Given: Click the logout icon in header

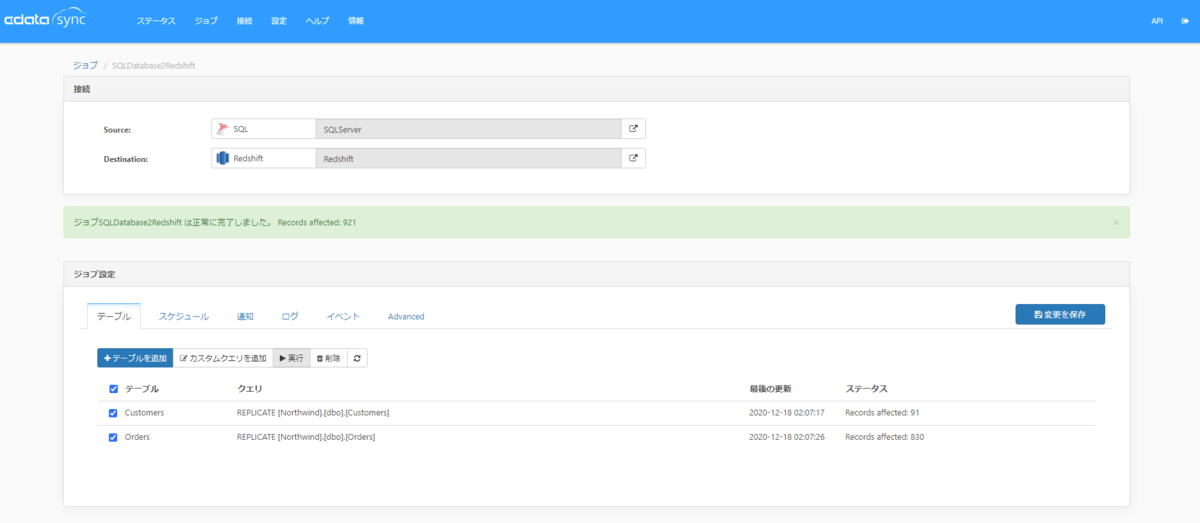Looking at the screenshot, I should [x=1184, y=21].
